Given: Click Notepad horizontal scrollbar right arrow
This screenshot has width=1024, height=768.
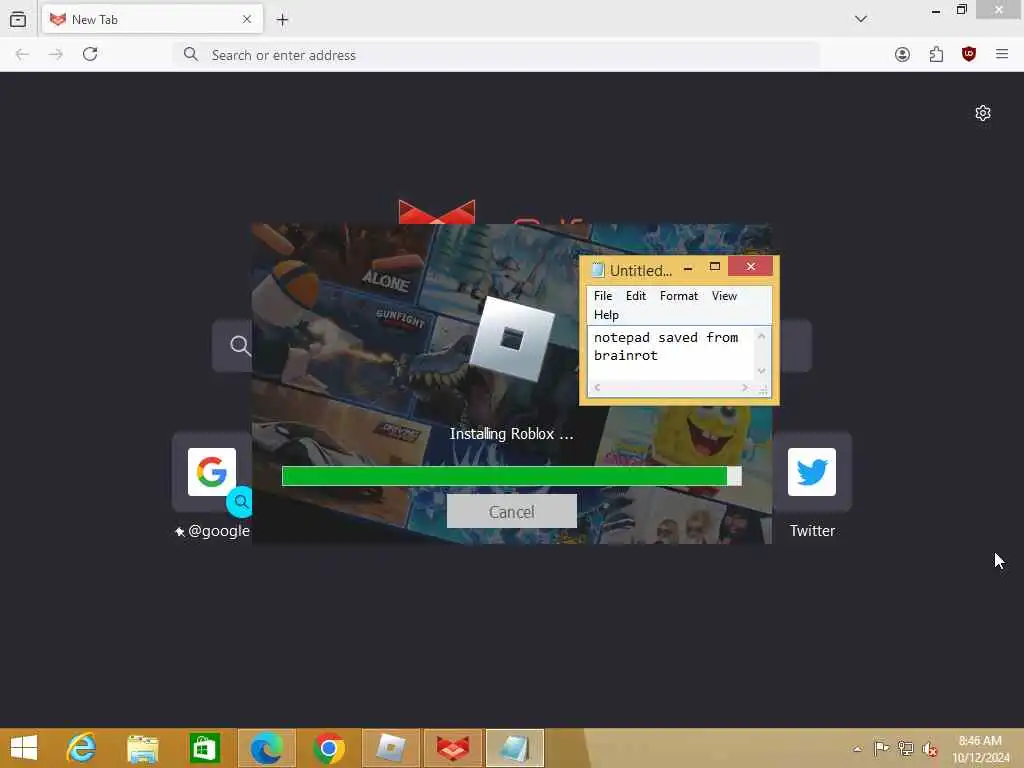Looking at the screenshot, I should (744, 387).
